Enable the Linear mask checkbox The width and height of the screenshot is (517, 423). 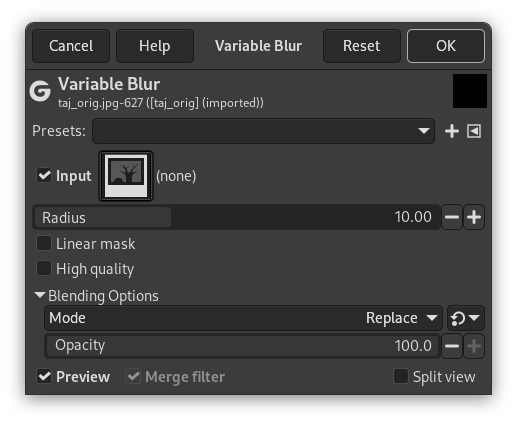pos(44,243)
